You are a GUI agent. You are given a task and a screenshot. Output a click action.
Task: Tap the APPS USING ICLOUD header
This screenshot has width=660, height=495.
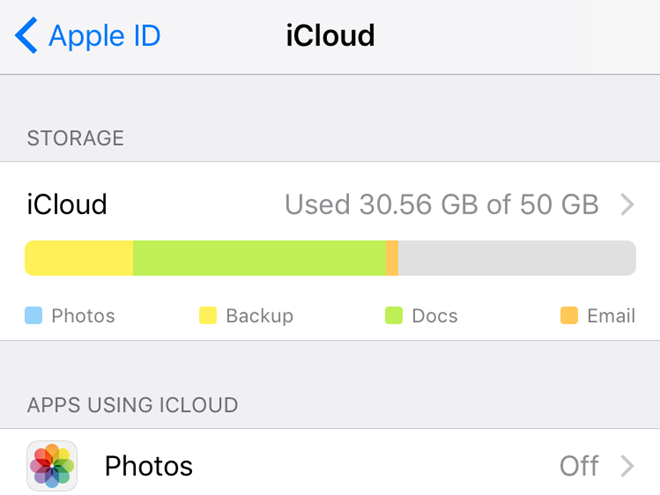point(132,405)
